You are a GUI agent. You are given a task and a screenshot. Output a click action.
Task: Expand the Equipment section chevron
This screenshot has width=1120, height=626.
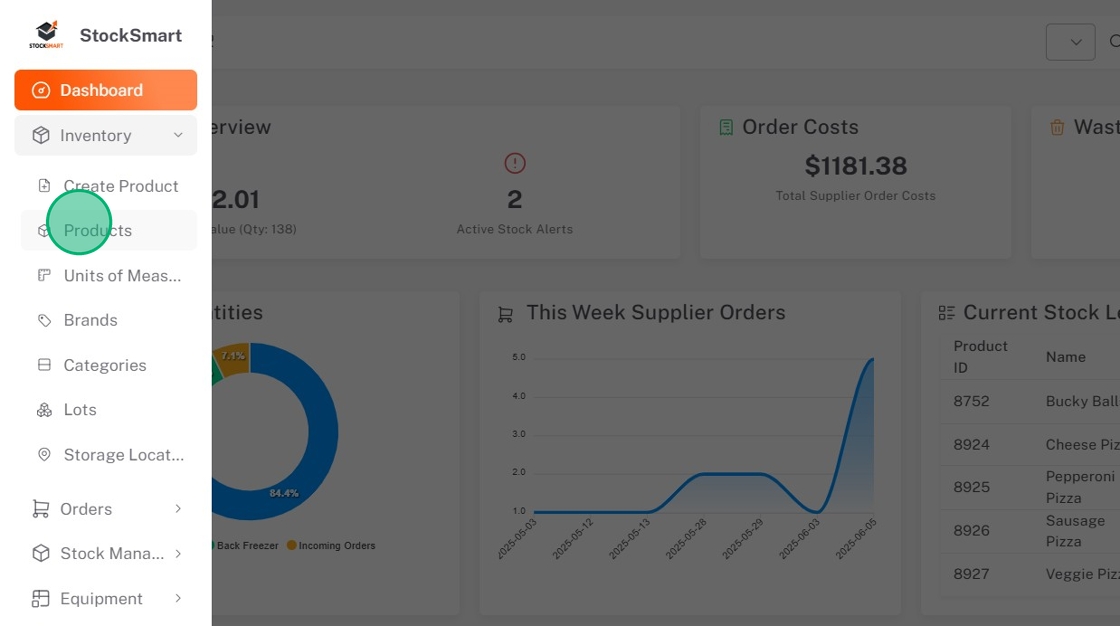click(178, 598)
